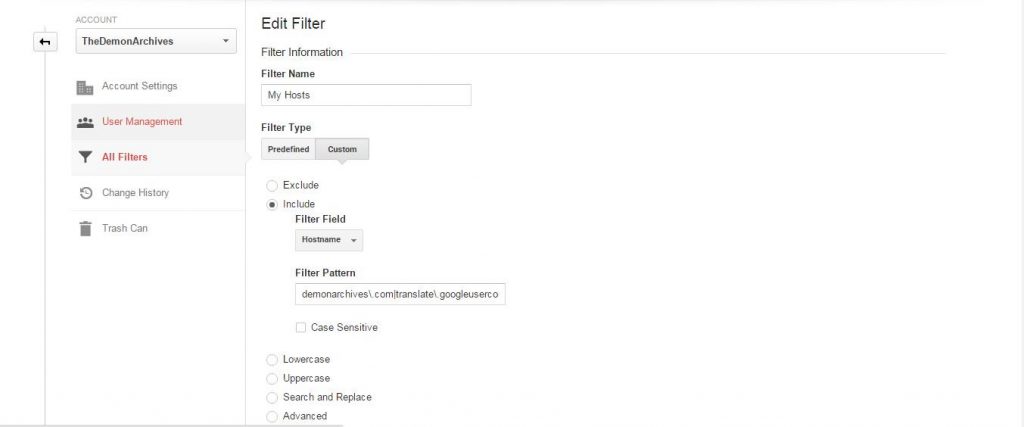
Task: Select the Include radio button
Action: (272, 204)
